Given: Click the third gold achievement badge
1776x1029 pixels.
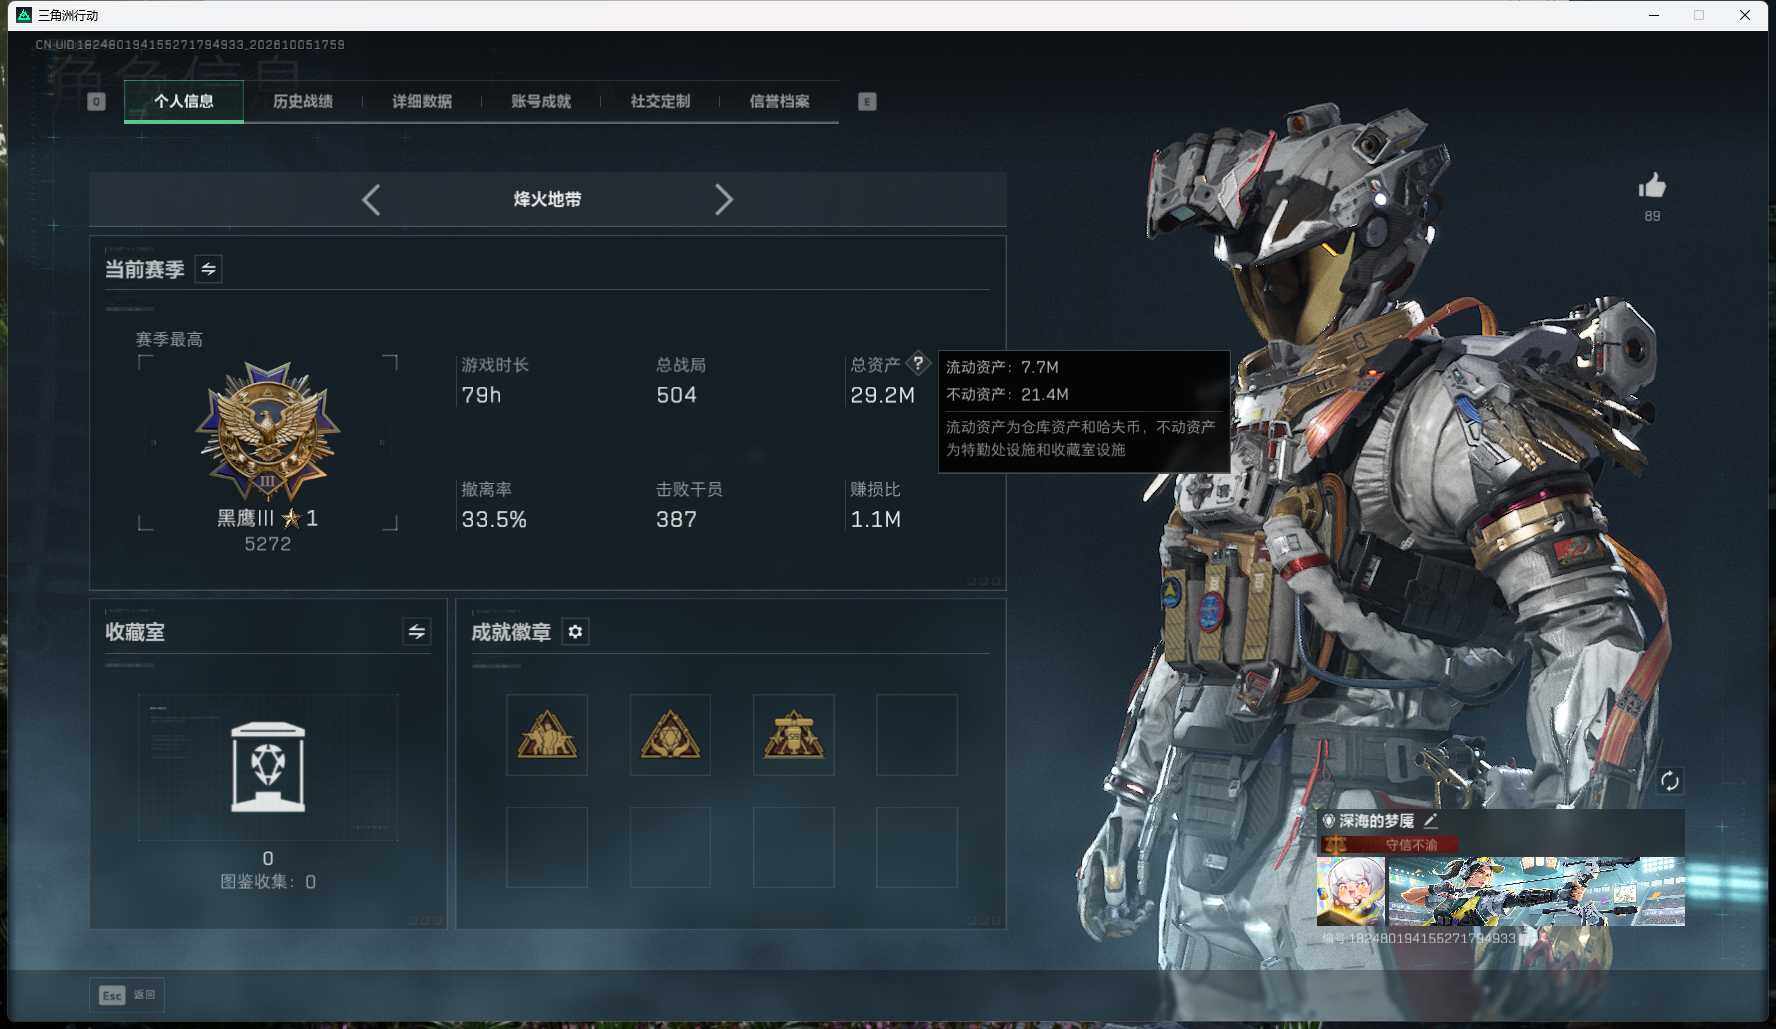Looking at the screenshot, I should tap(794, 735).
